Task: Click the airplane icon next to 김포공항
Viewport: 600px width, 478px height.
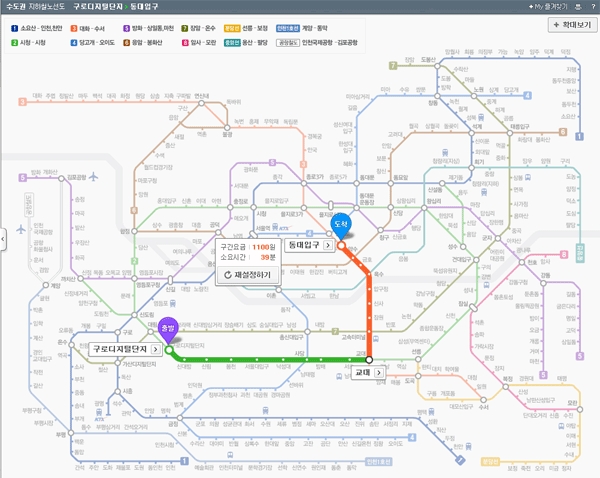Action: tap(94, 177)
